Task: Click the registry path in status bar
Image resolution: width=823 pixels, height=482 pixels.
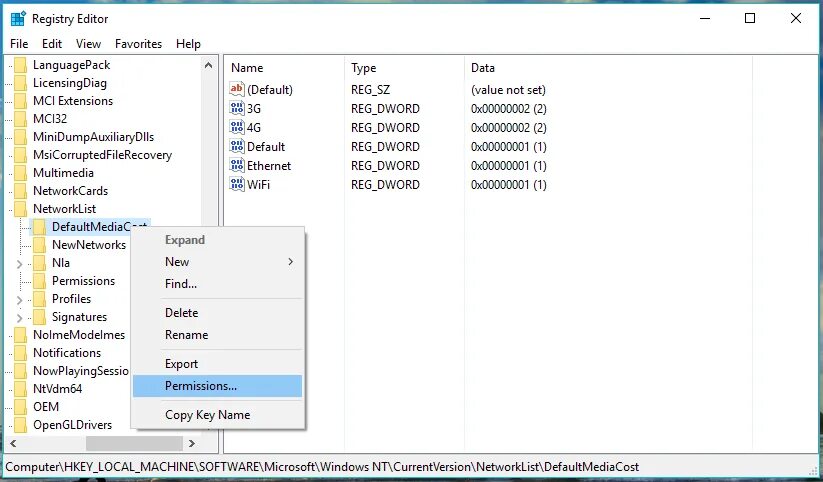Action: point(322,467)
